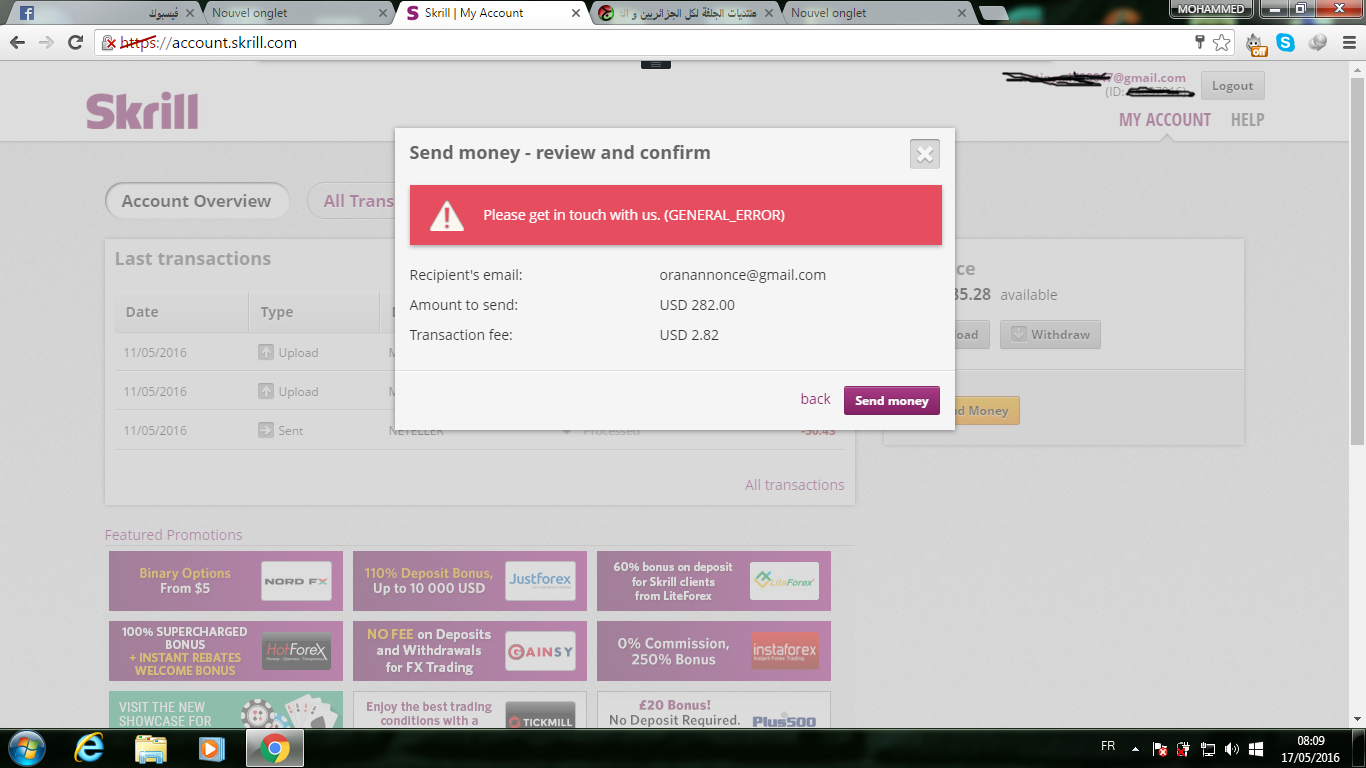Open Gainsy no fee promotion
Image resolution: width=1366 pixels, height=768 pixels.
coord(470,651)
